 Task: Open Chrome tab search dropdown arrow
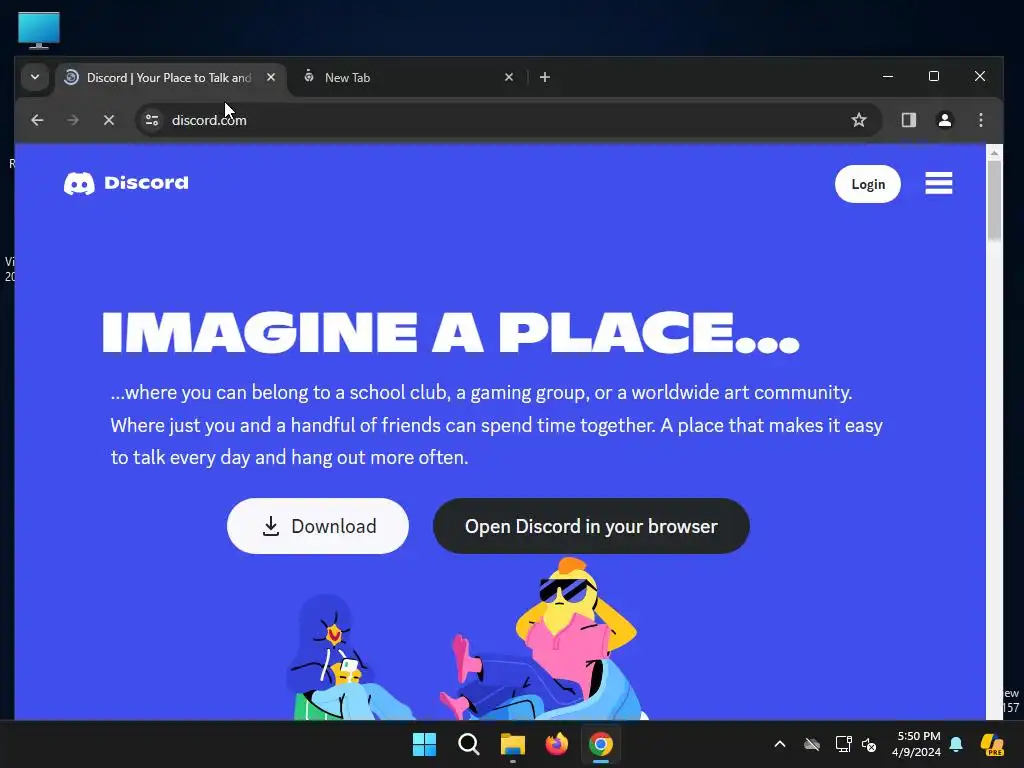(x=35, y=77)
